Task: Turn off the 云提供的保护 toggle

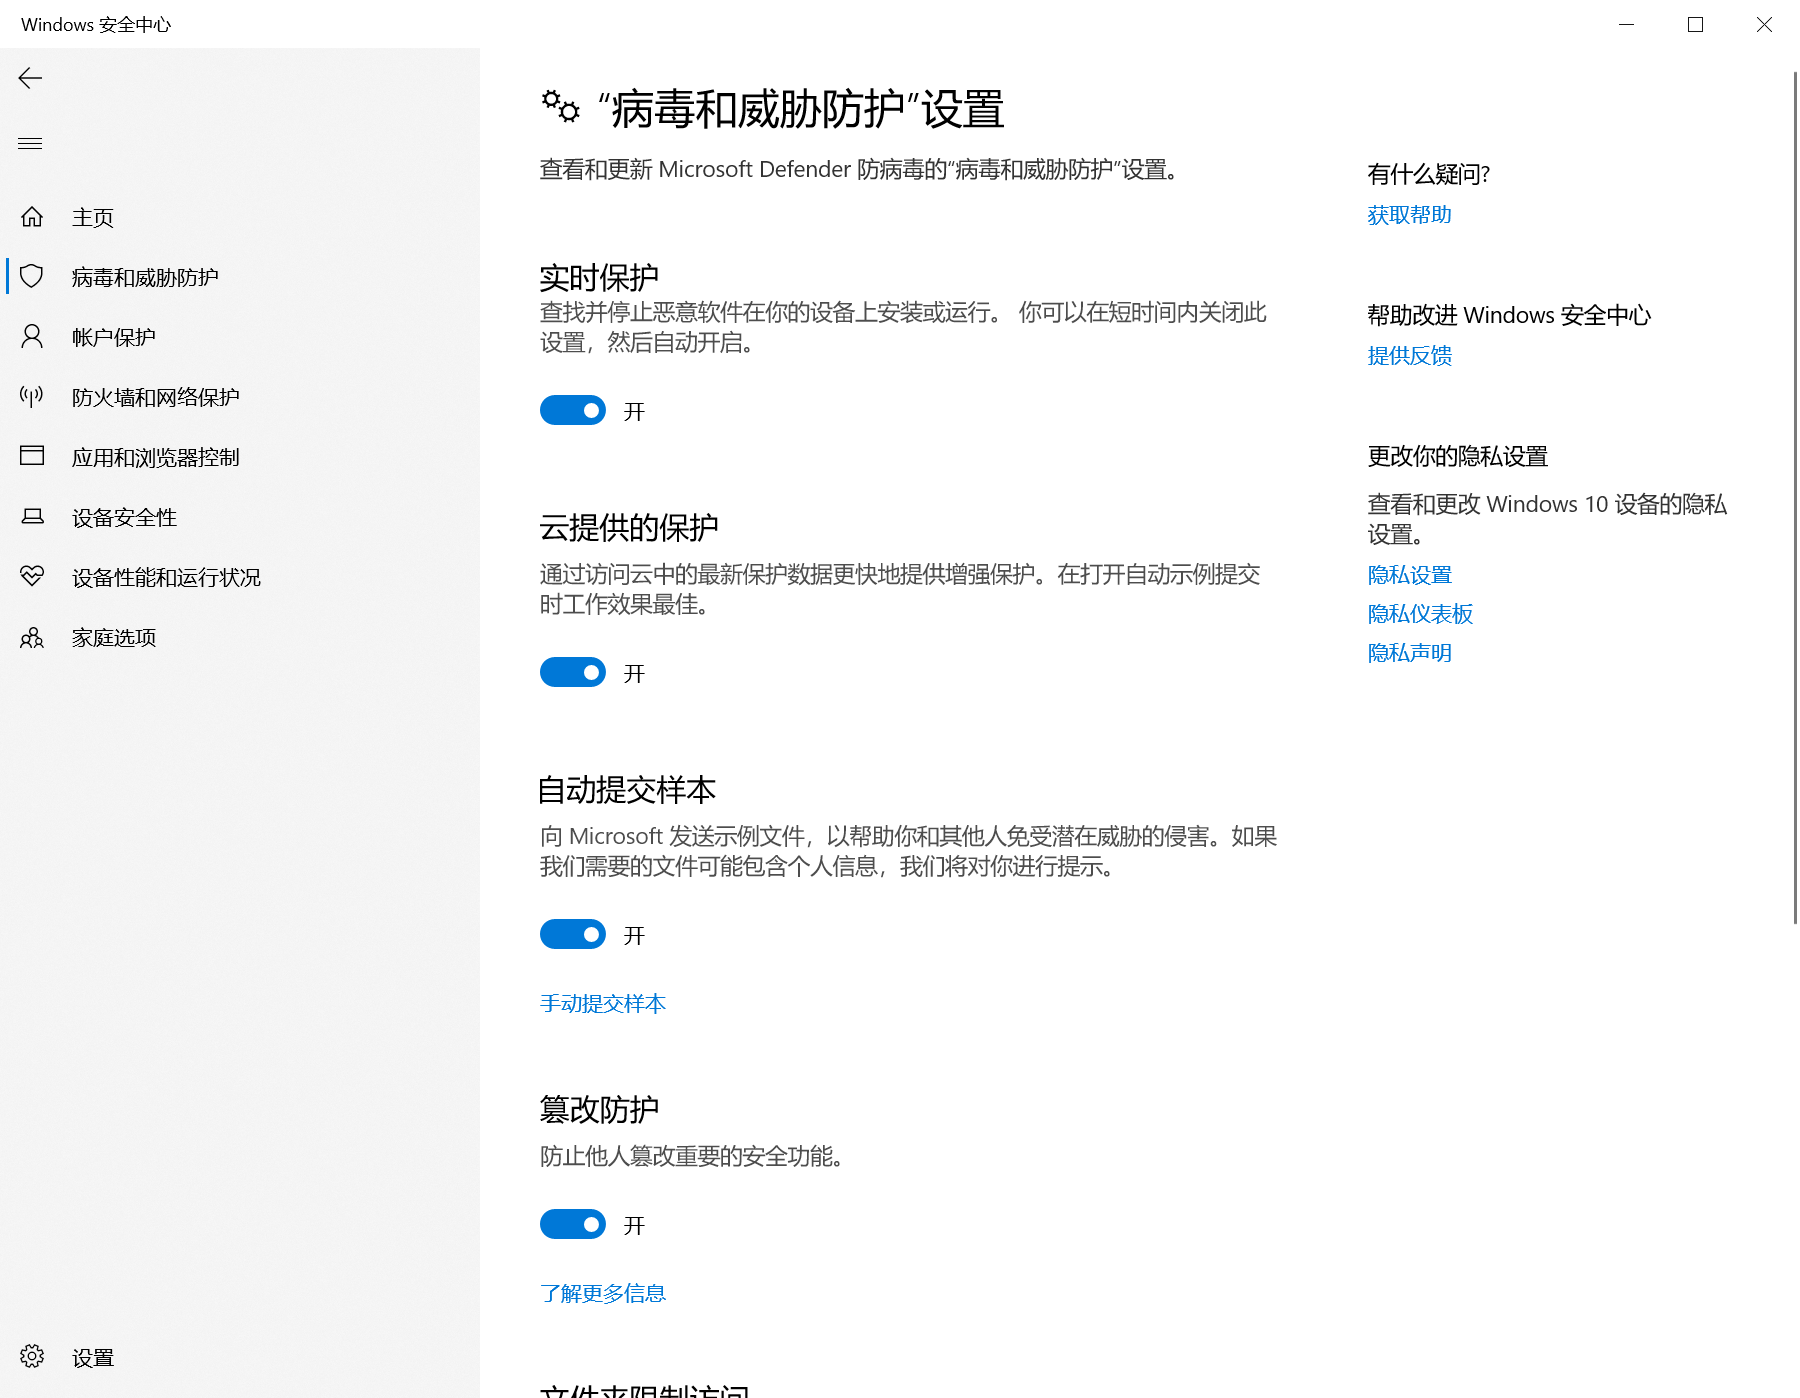Action: pyautogui.click(x=573, y=672)
